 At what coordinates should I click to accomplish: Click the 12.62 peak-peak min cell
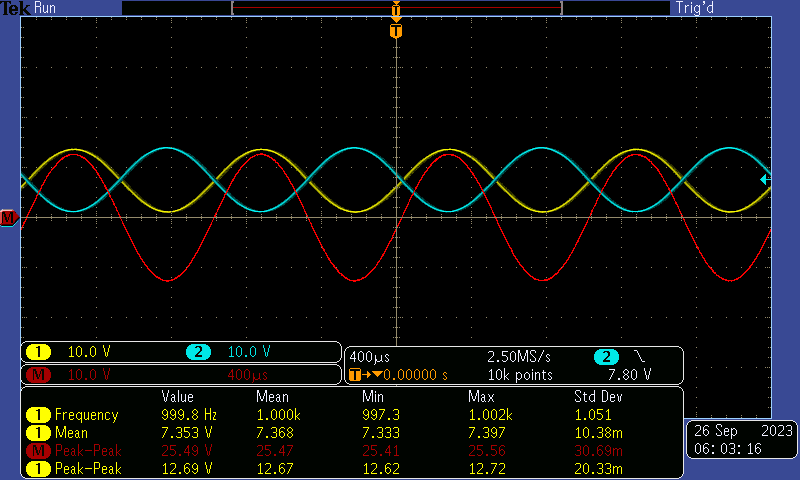pos(381,469)
